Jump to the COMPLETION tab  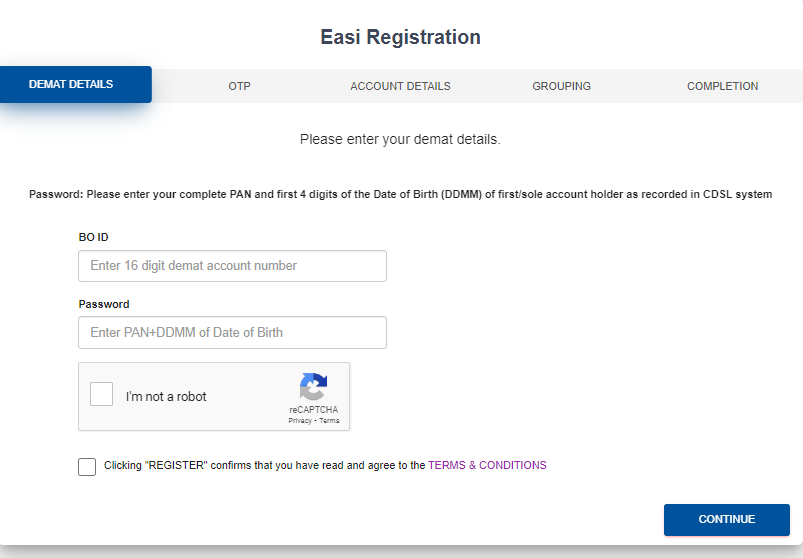point(722,86)
